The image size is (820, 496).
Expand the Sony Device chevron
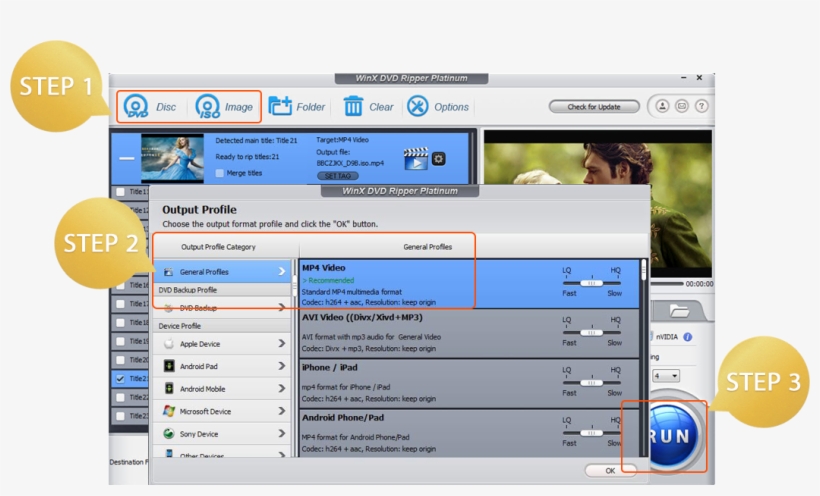tap(282, 434)
